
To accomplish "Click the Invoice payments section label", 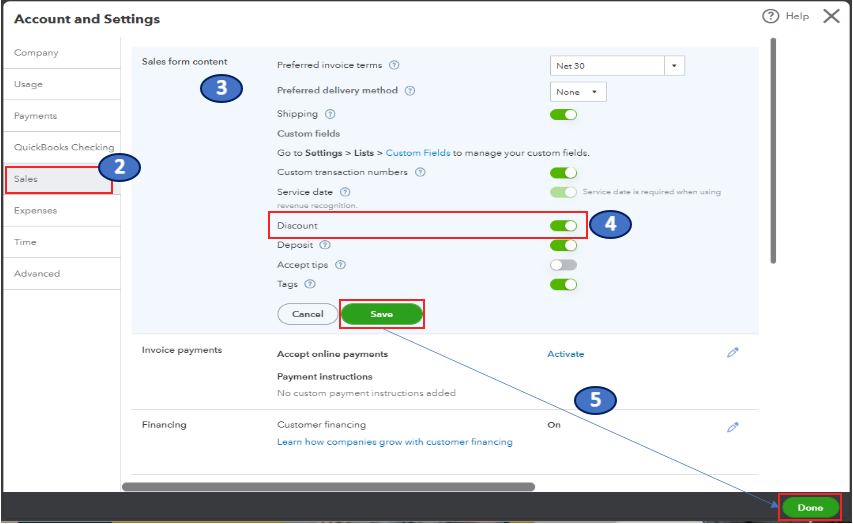I will [182, 350].
